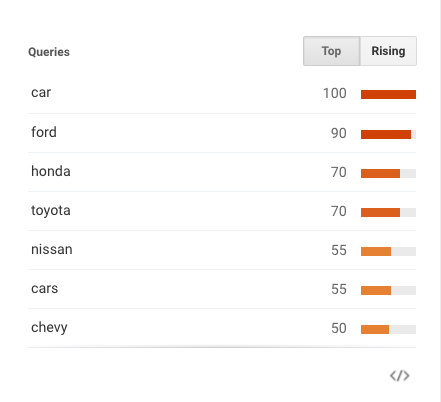Switch to the Rising queries tab
This screenshot has height=402, width=441.
coord(388,51)
